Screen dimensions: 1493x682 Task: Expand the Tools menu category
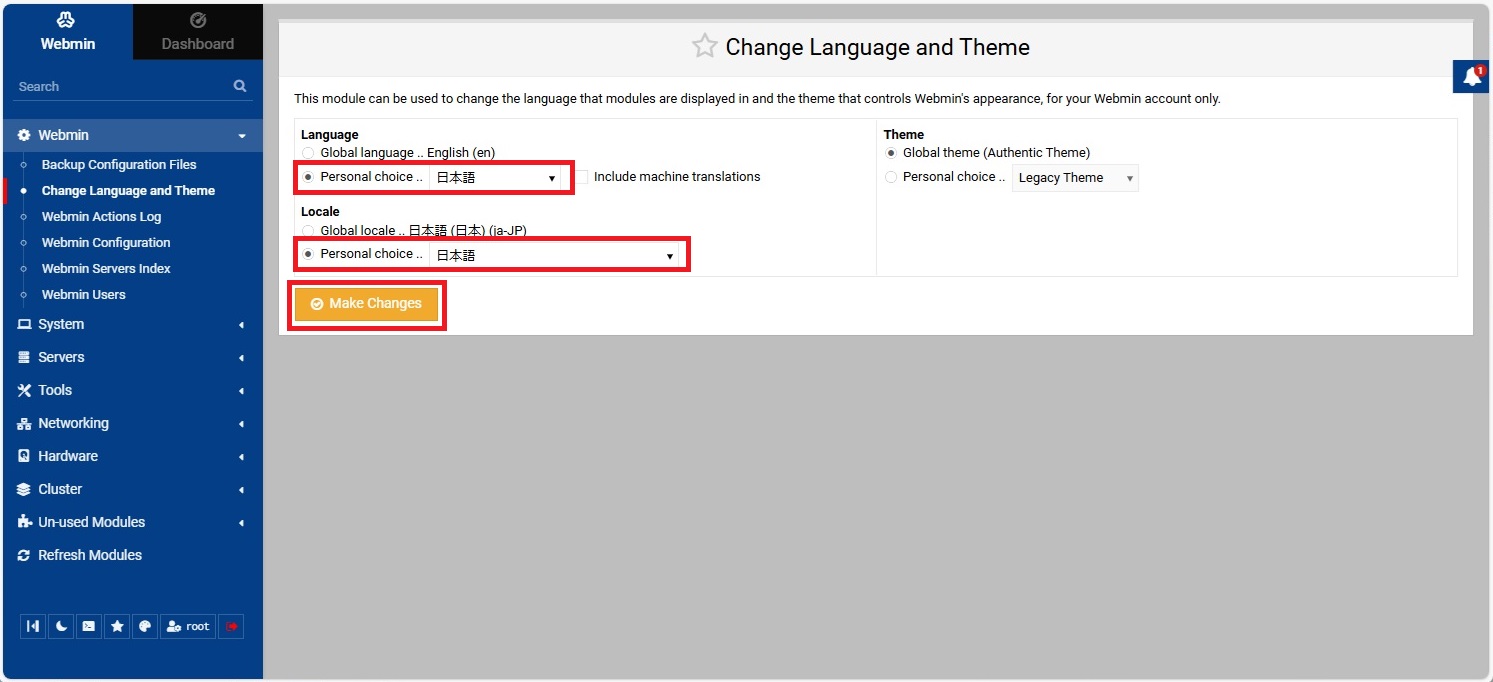[x=132, y=390]
